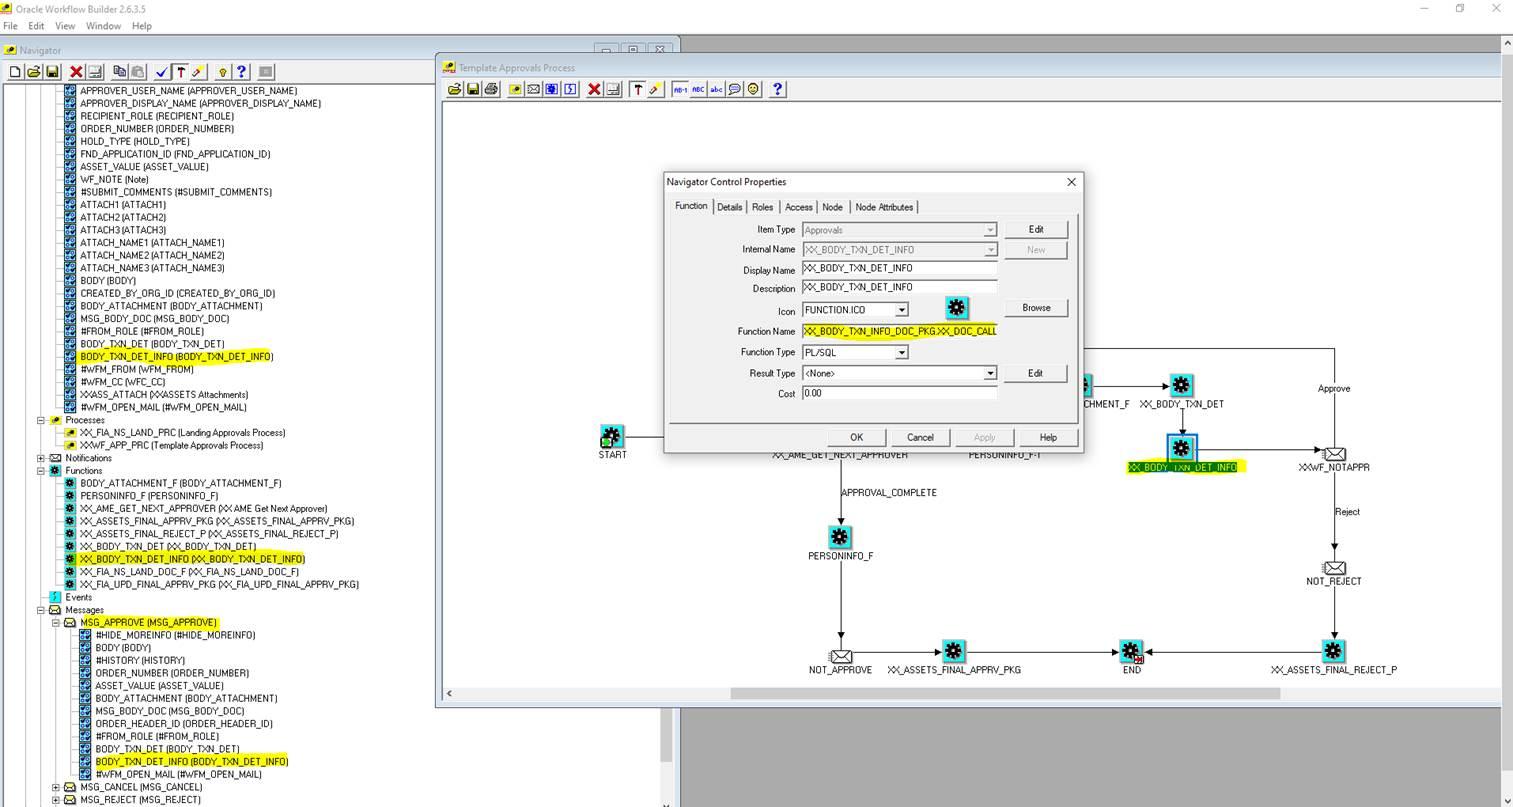Collapse MSG_APPROVE message node
This screenshot has height=807, width=1513.
pyautogui.click(x=56, y=623)
